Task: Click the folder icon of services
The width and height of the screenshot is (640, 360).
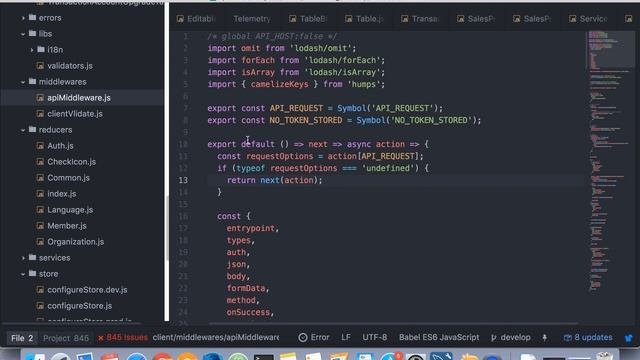Action: [x=33, y=258]
